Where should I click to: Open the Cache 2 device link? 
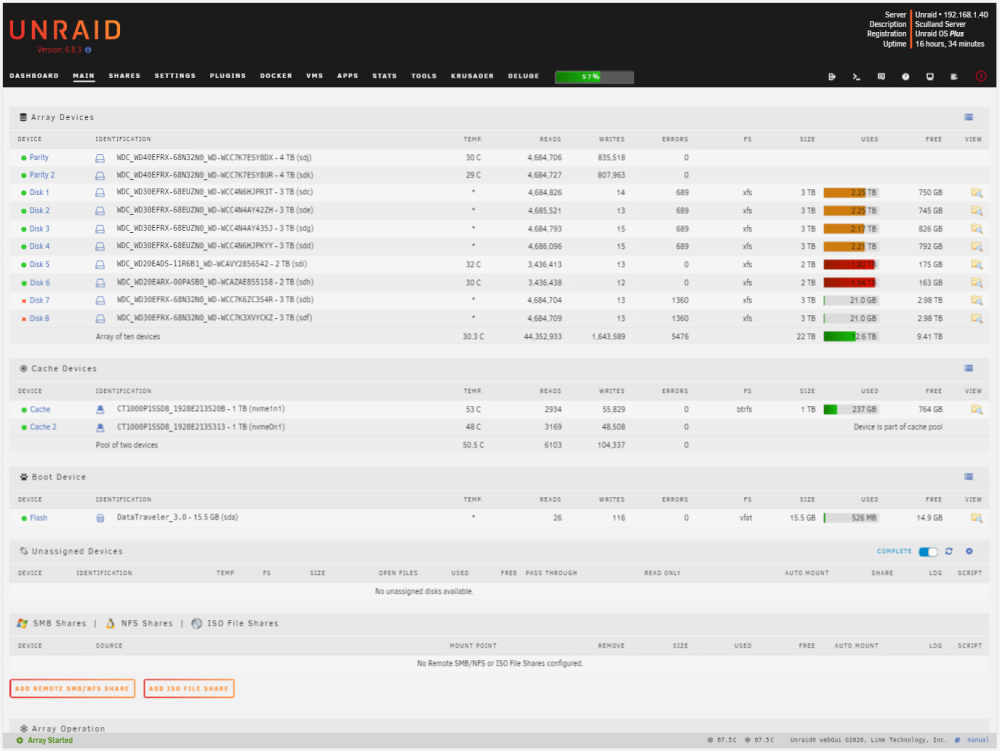pos(43,427)
